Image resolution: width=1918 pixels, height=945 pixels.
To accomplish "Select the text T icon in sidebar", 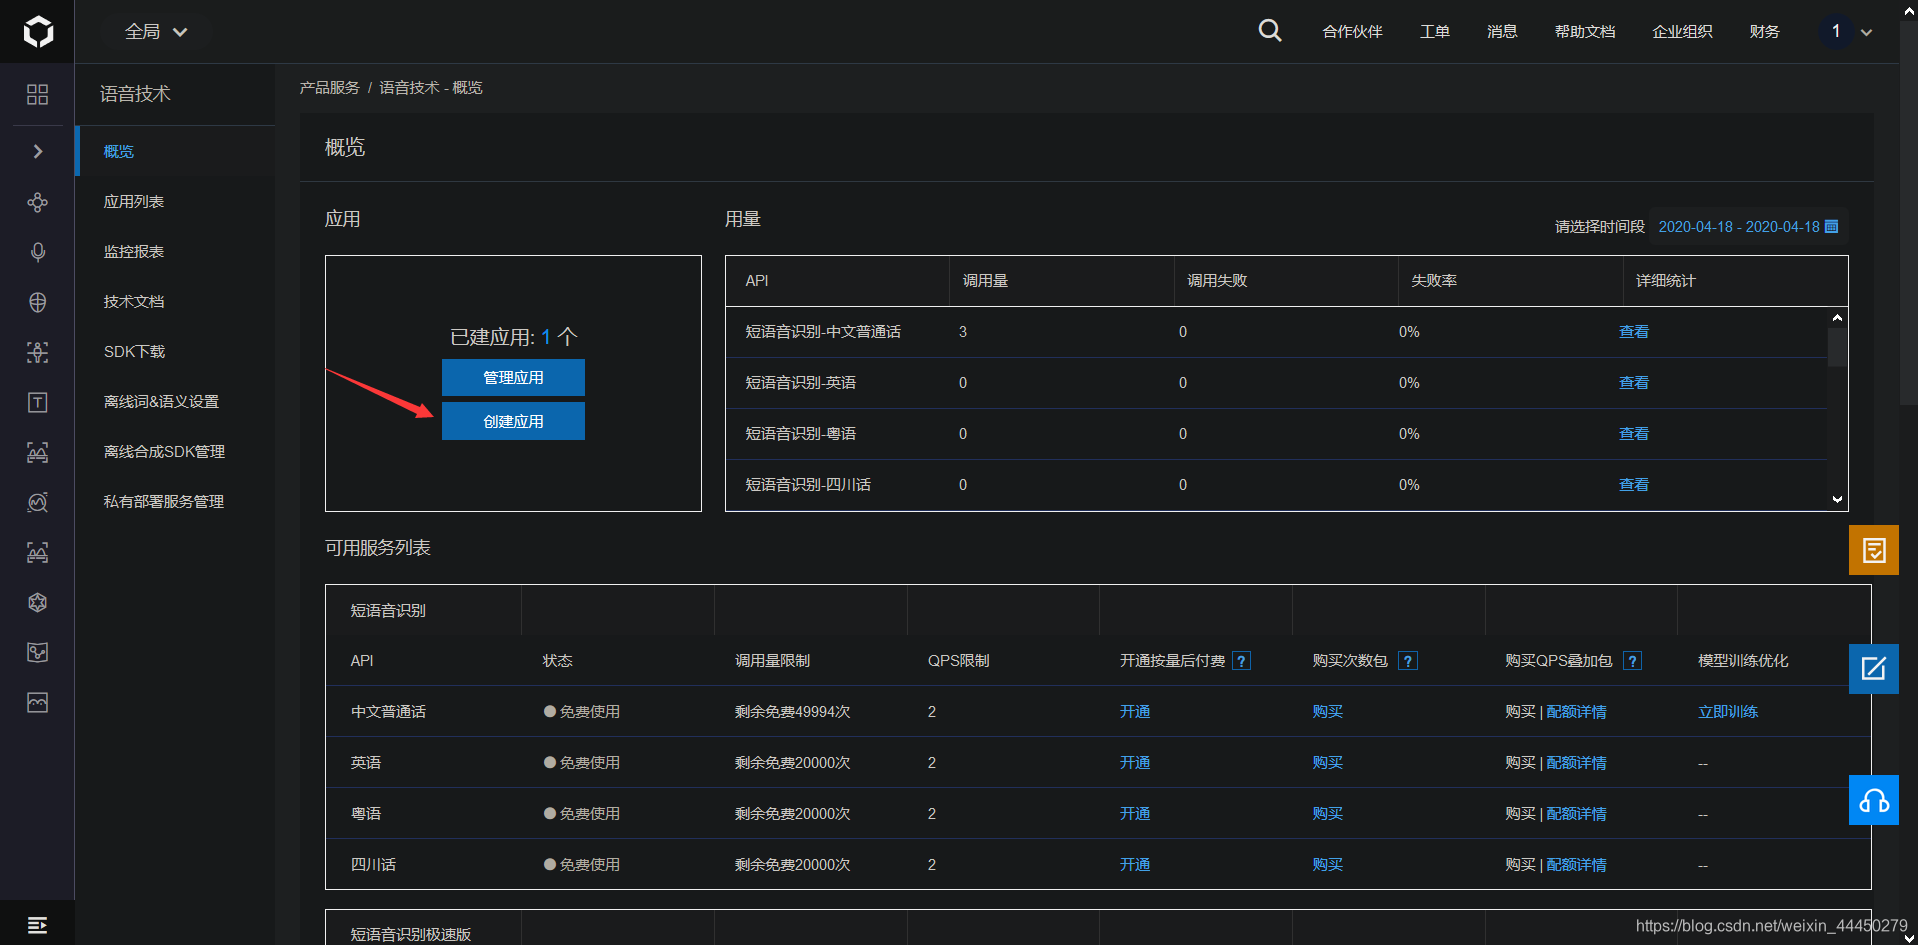I will [x=37, y=402].
